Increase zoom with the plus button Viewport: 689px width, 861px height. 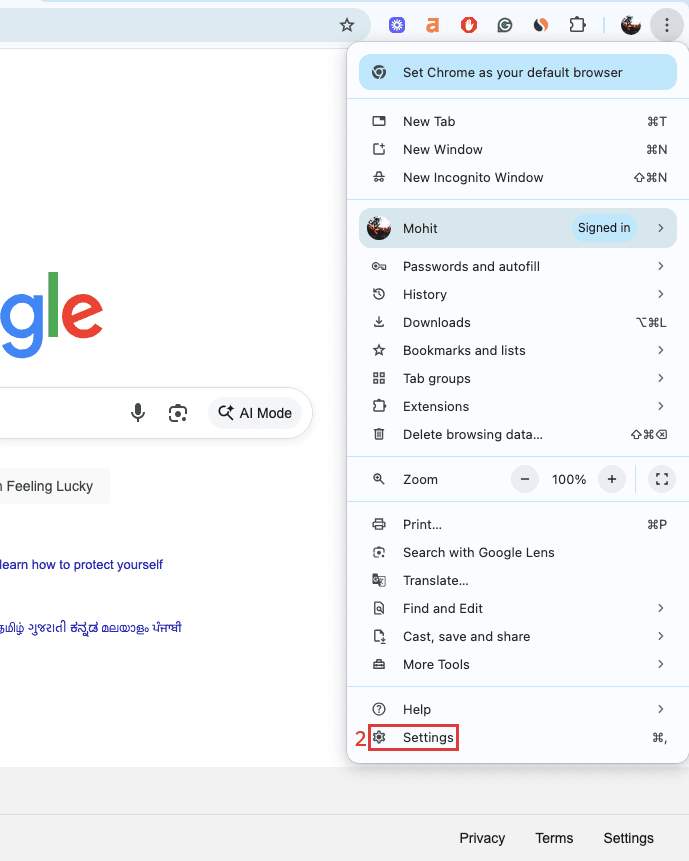pyautogui.click(x=612, y=479)
